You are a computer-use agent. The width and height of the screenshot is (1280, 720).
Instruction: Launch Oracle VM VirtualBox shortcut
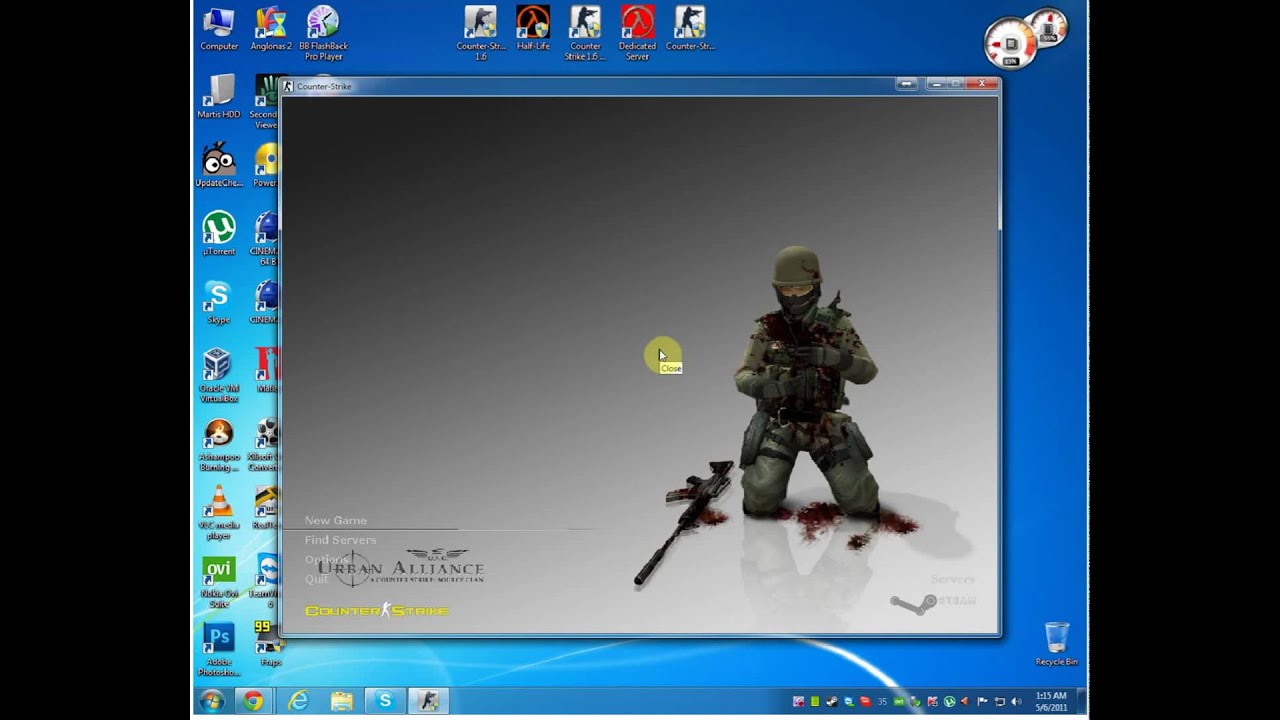click(x=218, y=375)
